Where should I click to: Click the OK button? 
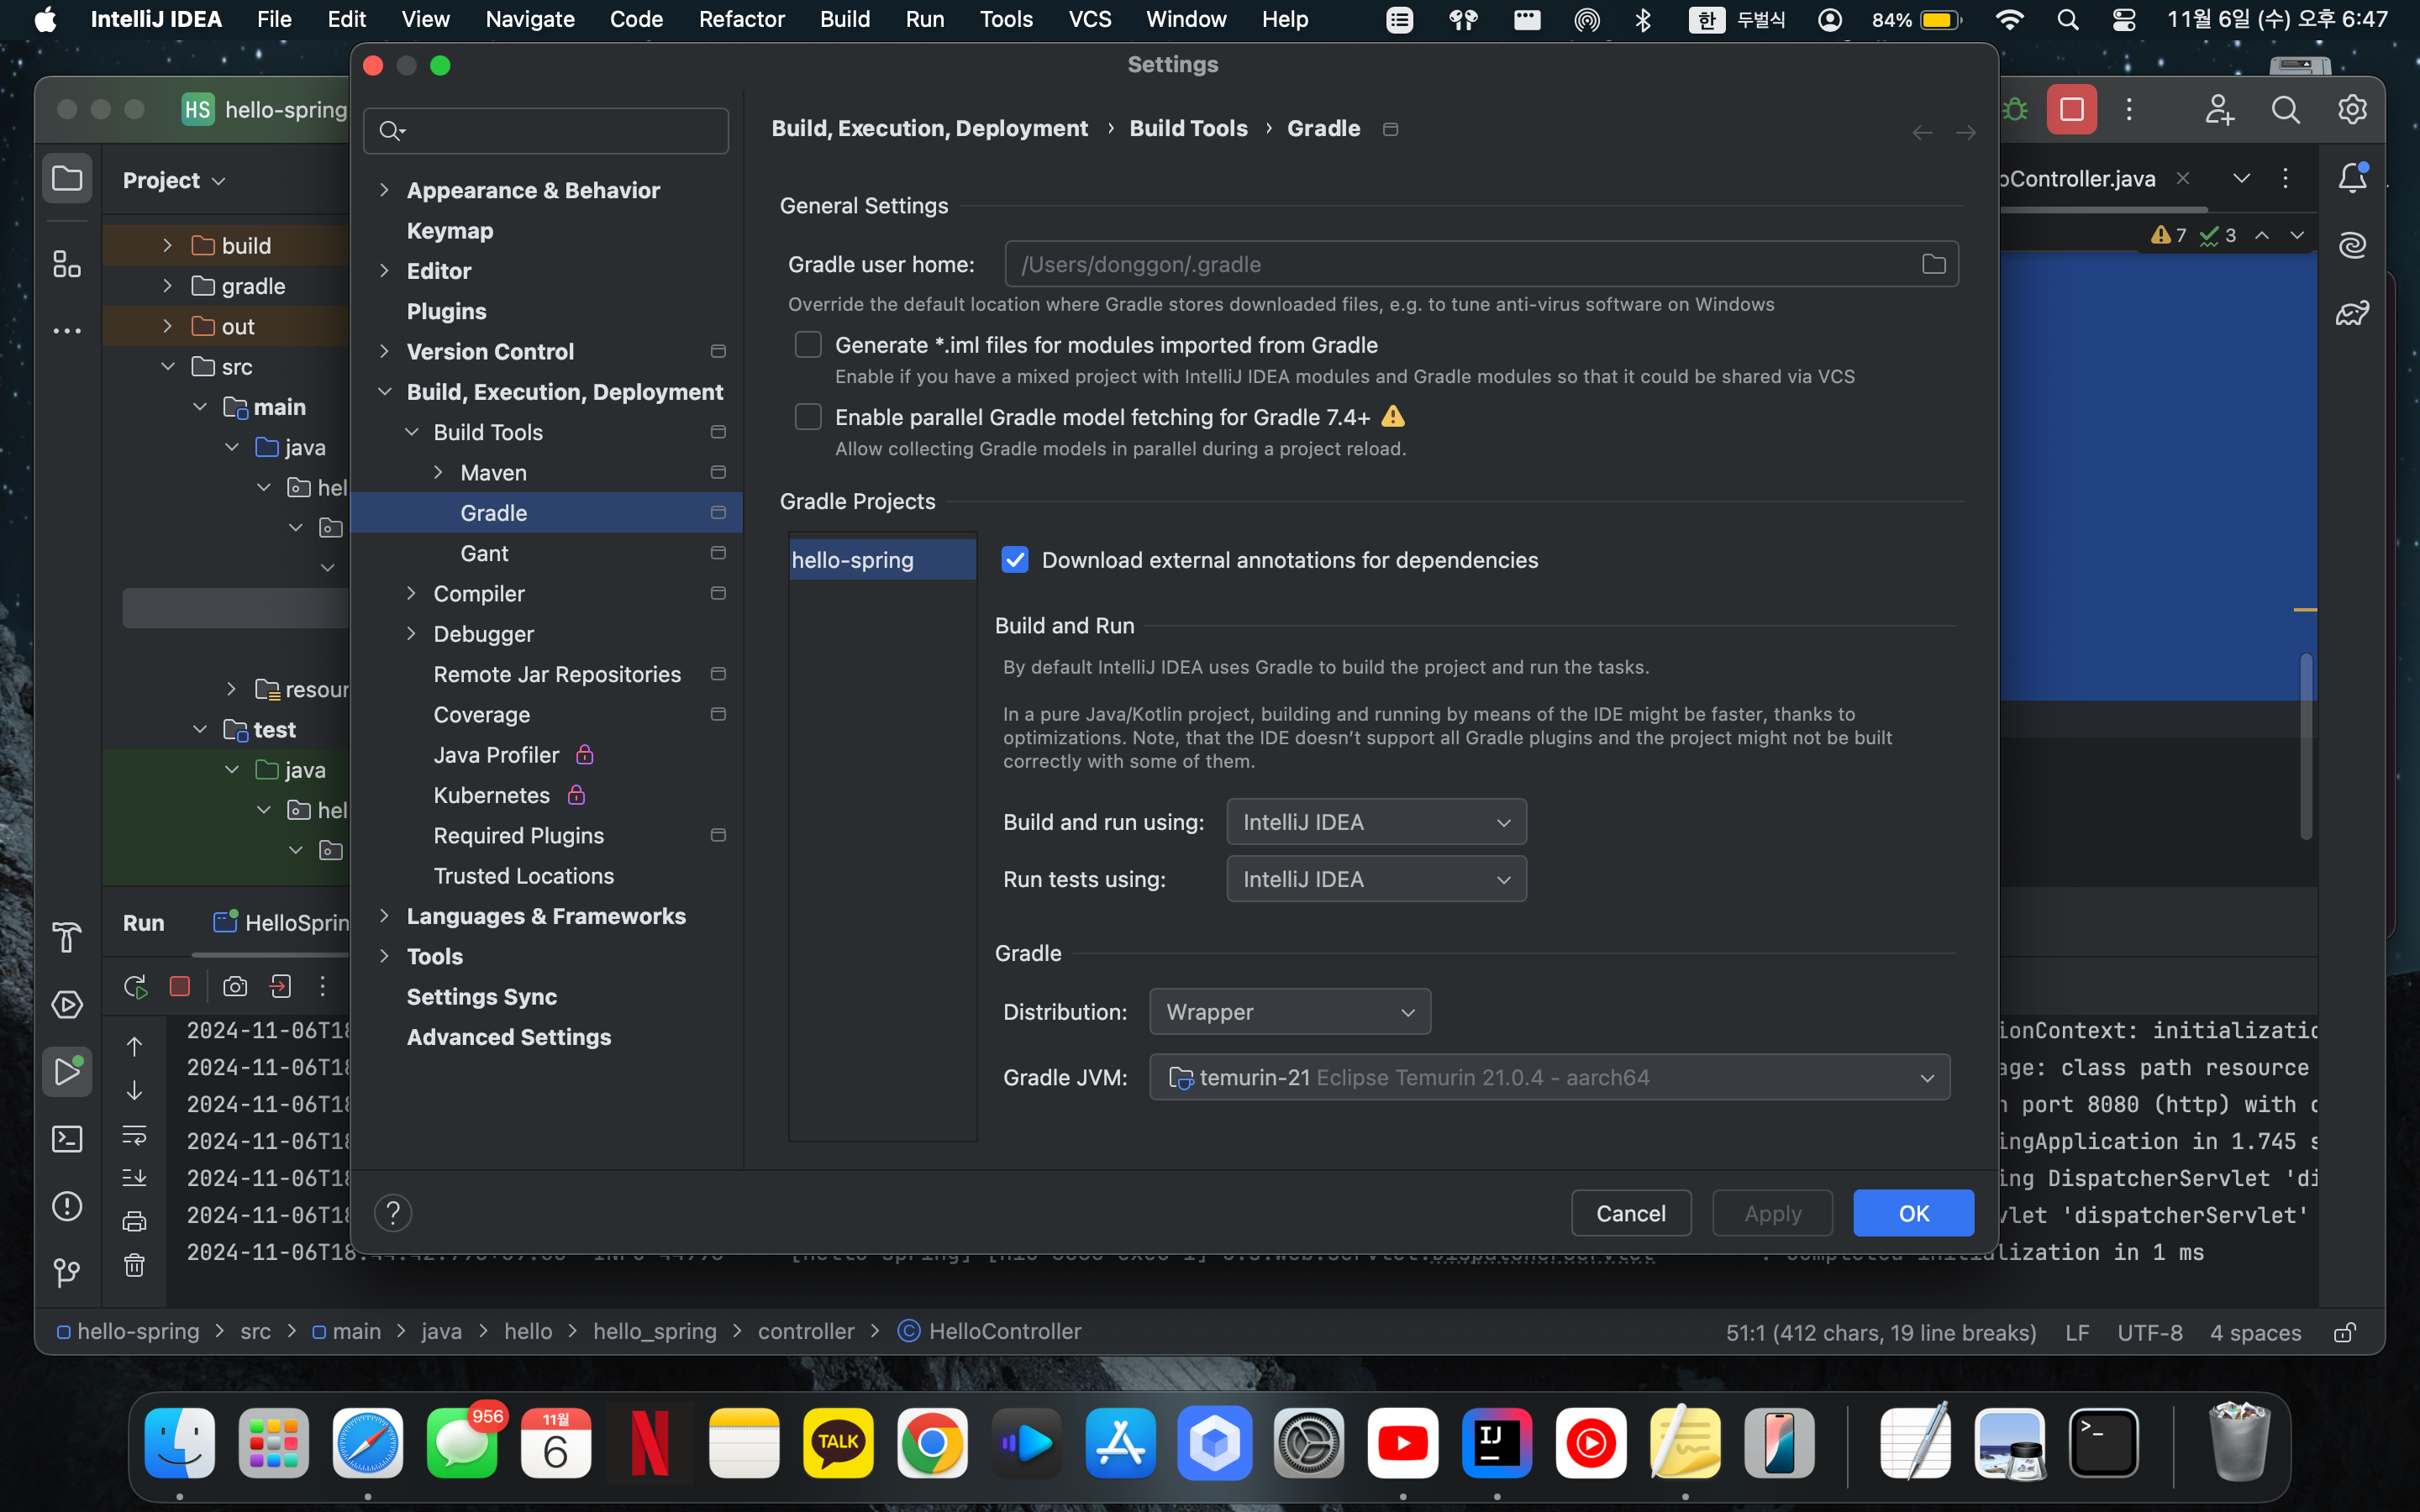pyautogui.click(x=1913, y=1213)
